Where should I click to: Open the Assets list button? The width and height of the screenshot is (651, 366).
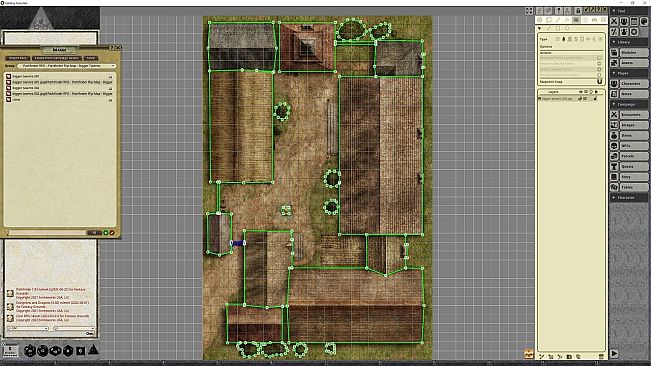click(634, 63)
